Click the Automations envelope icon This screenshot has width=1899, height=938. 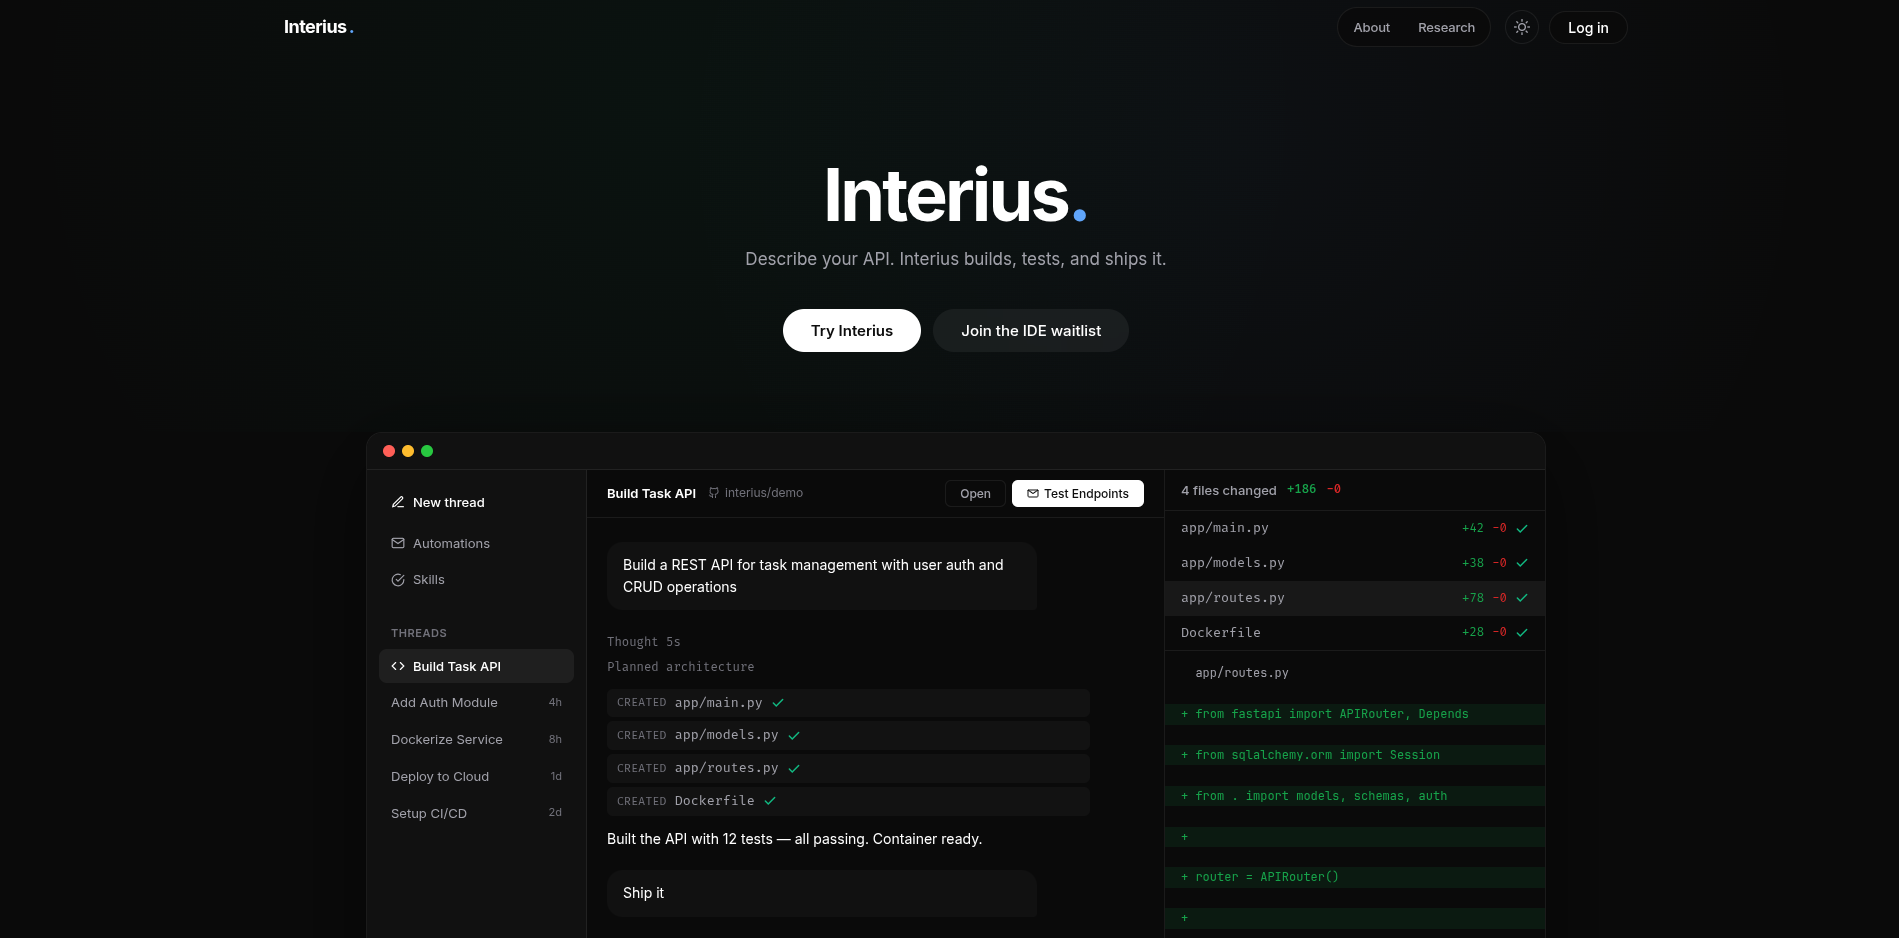(398, 543)
